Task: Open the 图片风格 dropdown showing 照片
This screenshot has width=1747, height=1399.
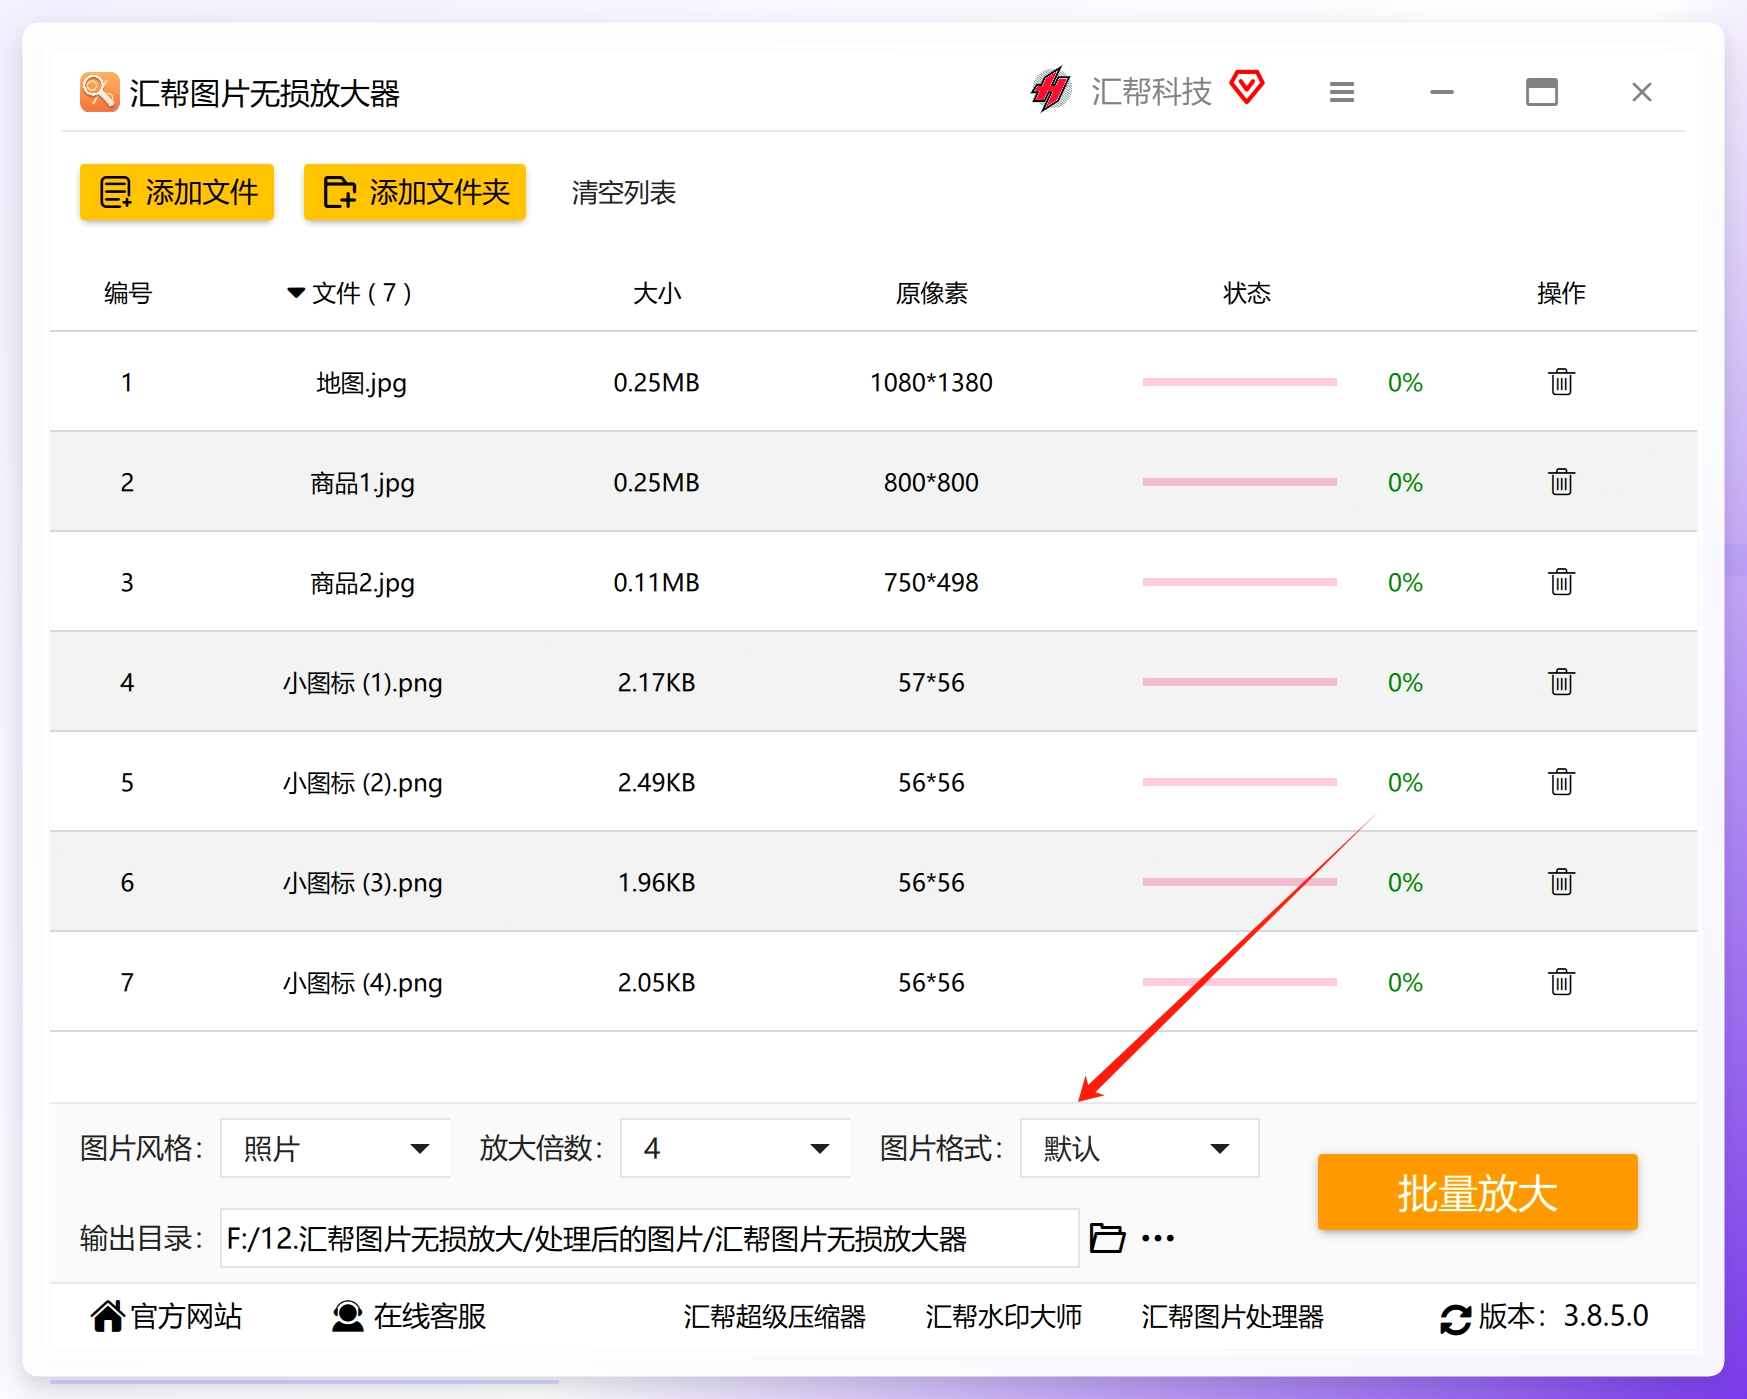Action: (x=335, y=1148)
